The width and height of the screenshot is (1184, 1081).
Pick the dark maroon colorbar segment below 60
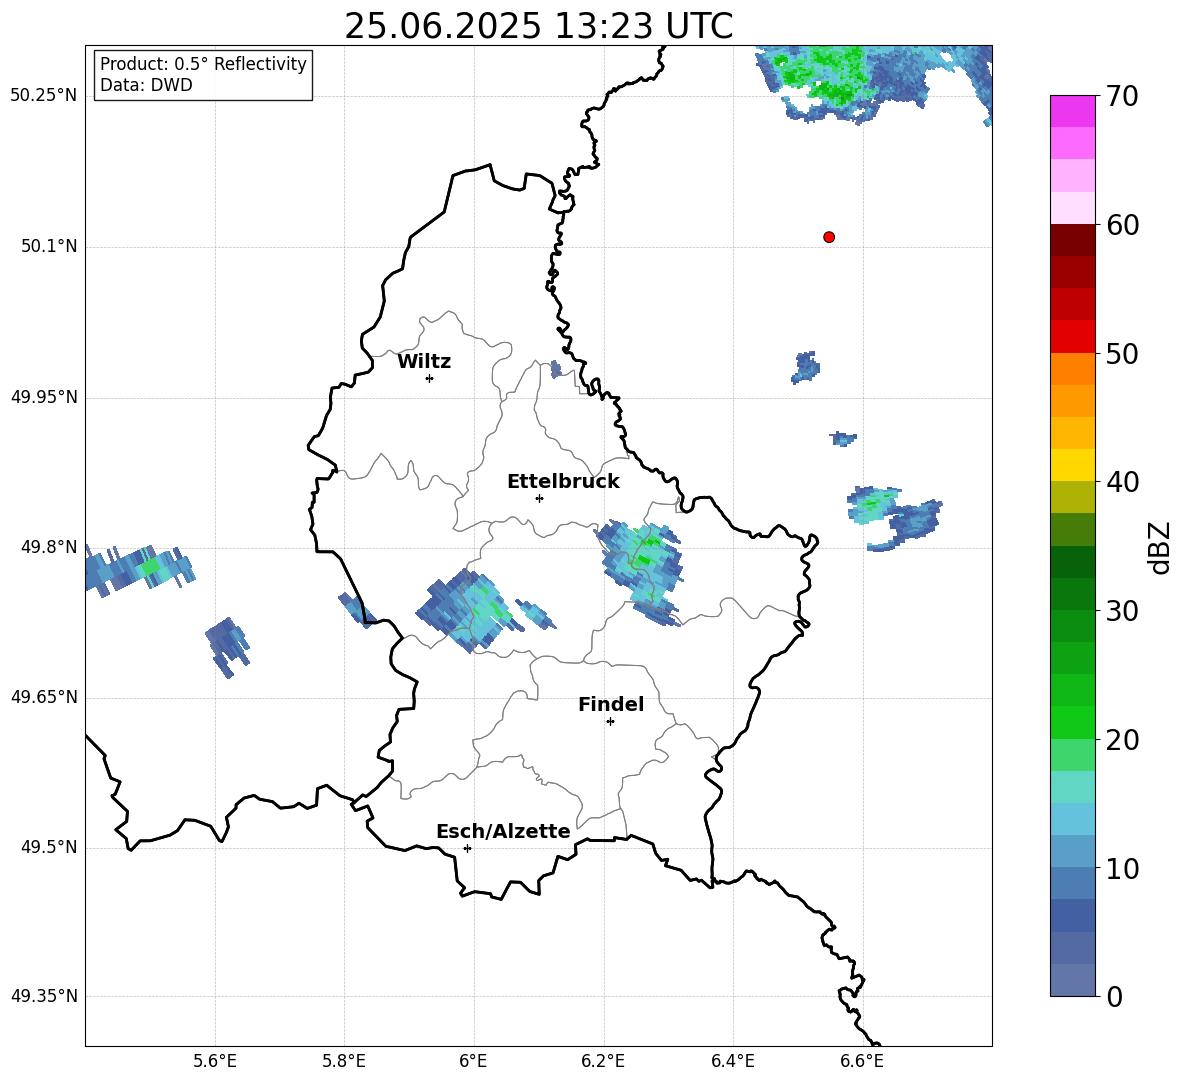click(x=1073, y=240)
